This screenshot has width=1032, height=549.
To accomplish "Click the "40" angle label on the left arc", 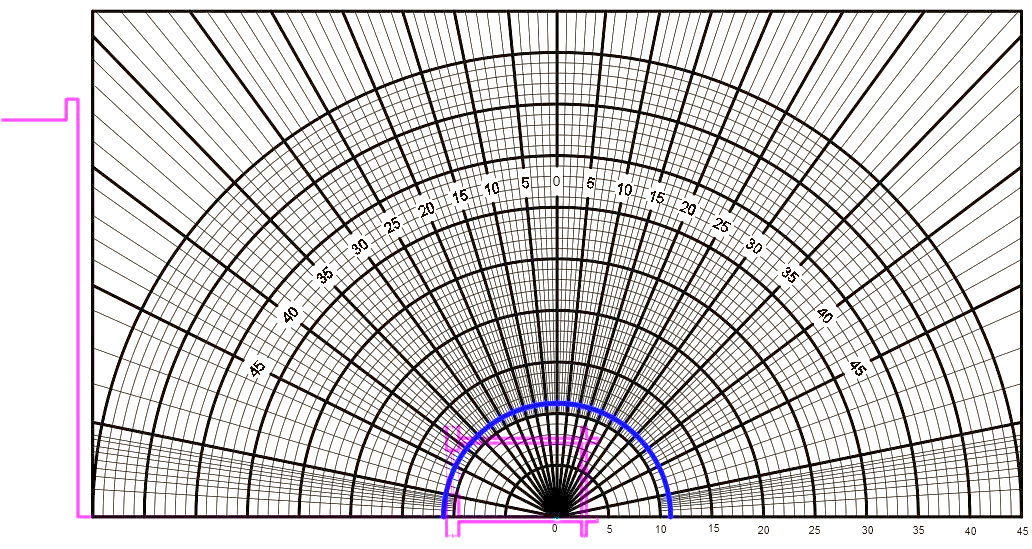I will (290, 315).
